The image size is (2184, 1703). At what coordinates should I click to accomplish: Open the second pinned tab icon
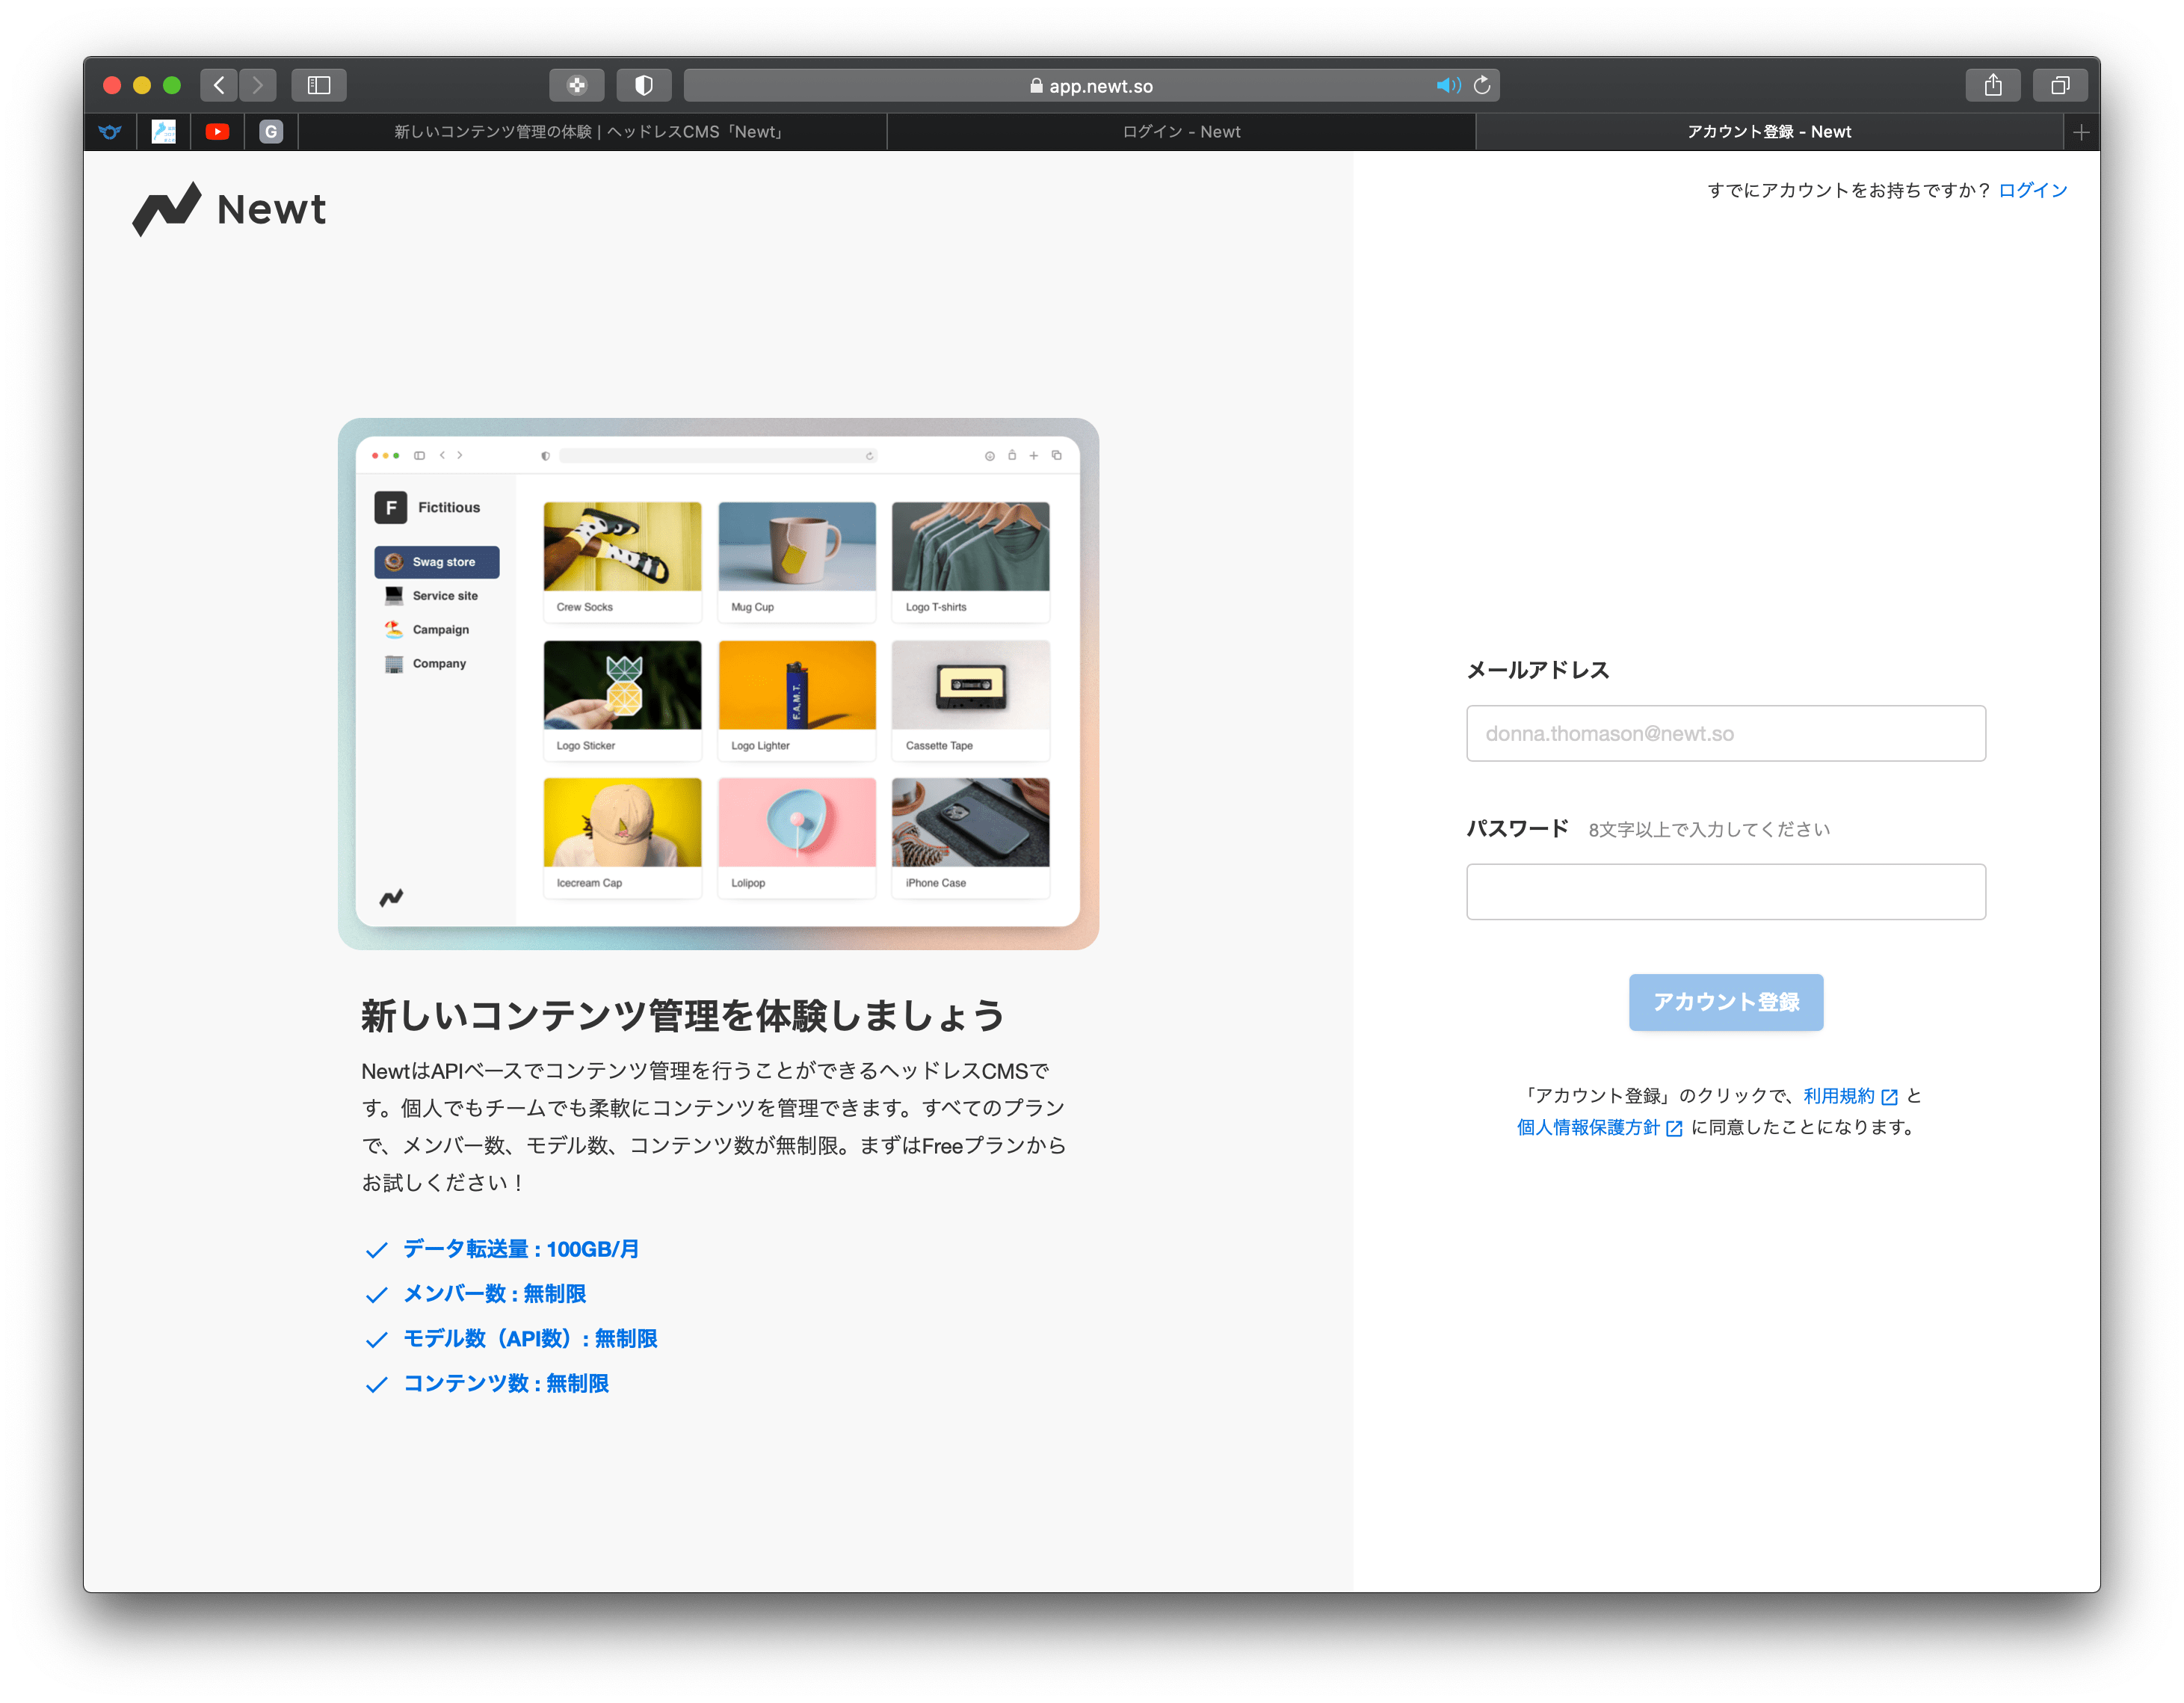pos(163,132)
